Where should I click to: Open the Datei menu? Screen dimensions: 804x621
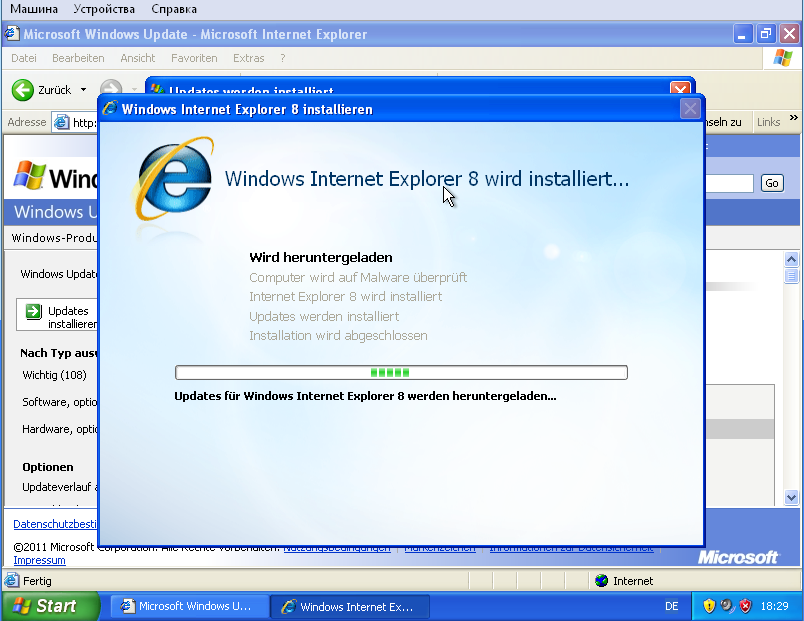pyautogui.click(x=24, y=58)
